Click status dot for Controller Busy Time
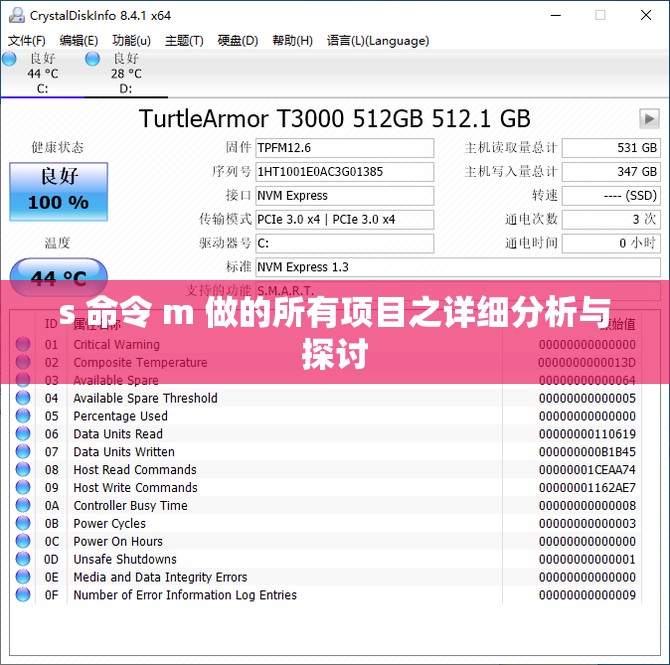The image size is (670, 665). (x=23, y=506)
